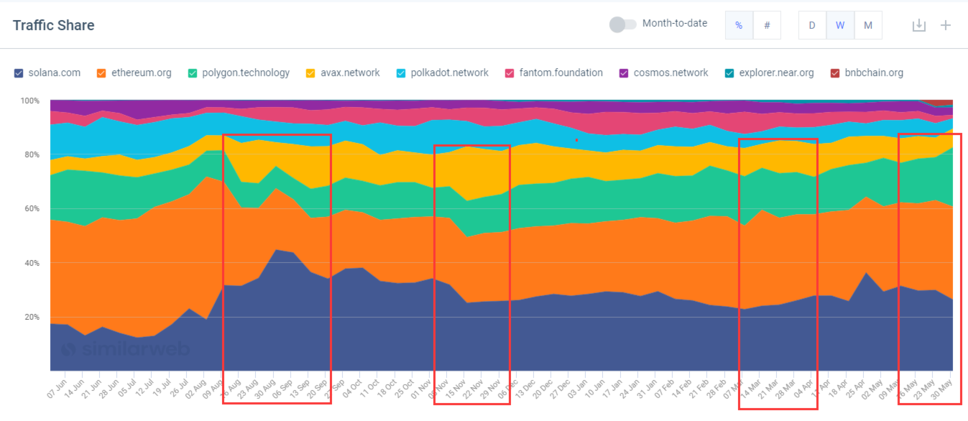Toggle the cosmos.network series checkbox
This screenshot has width=968, height=421.
[624, 73]
